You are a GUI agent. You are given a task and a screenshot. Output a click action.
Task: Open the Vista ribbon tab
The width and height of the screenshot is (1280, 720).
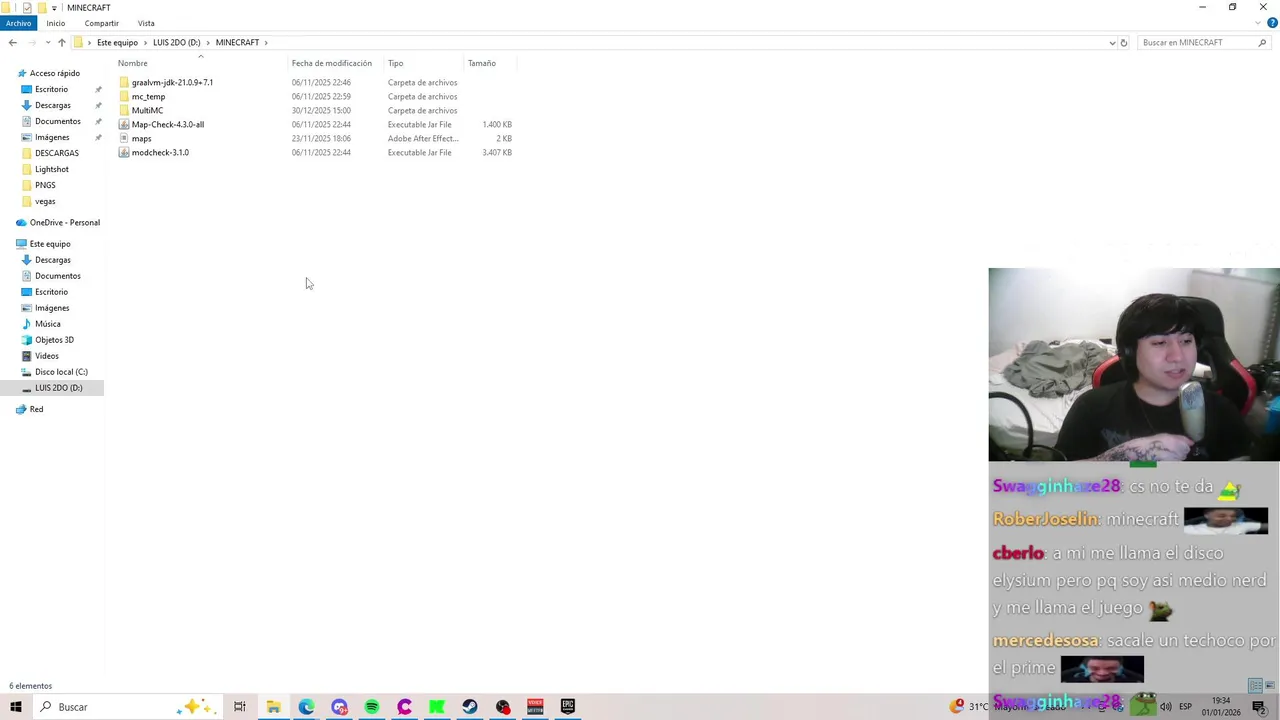click(146, 23)
